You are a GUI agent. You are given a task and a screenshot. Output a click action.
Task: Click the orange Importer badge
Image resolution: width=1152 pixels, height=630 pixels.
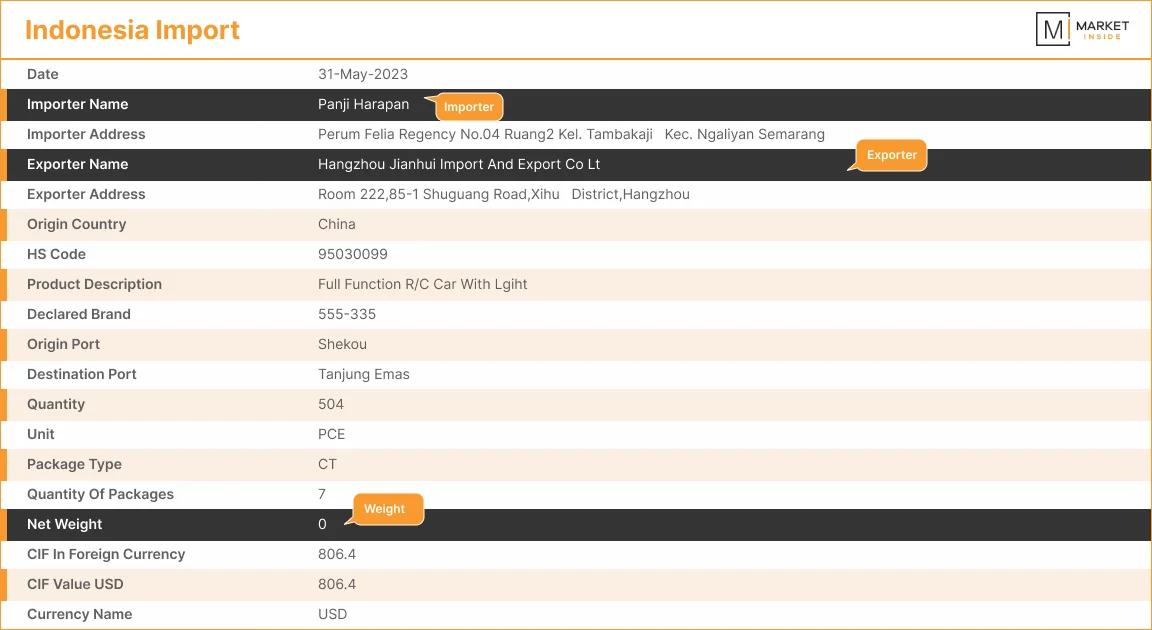pyautogui.click(x=468, y=106)
